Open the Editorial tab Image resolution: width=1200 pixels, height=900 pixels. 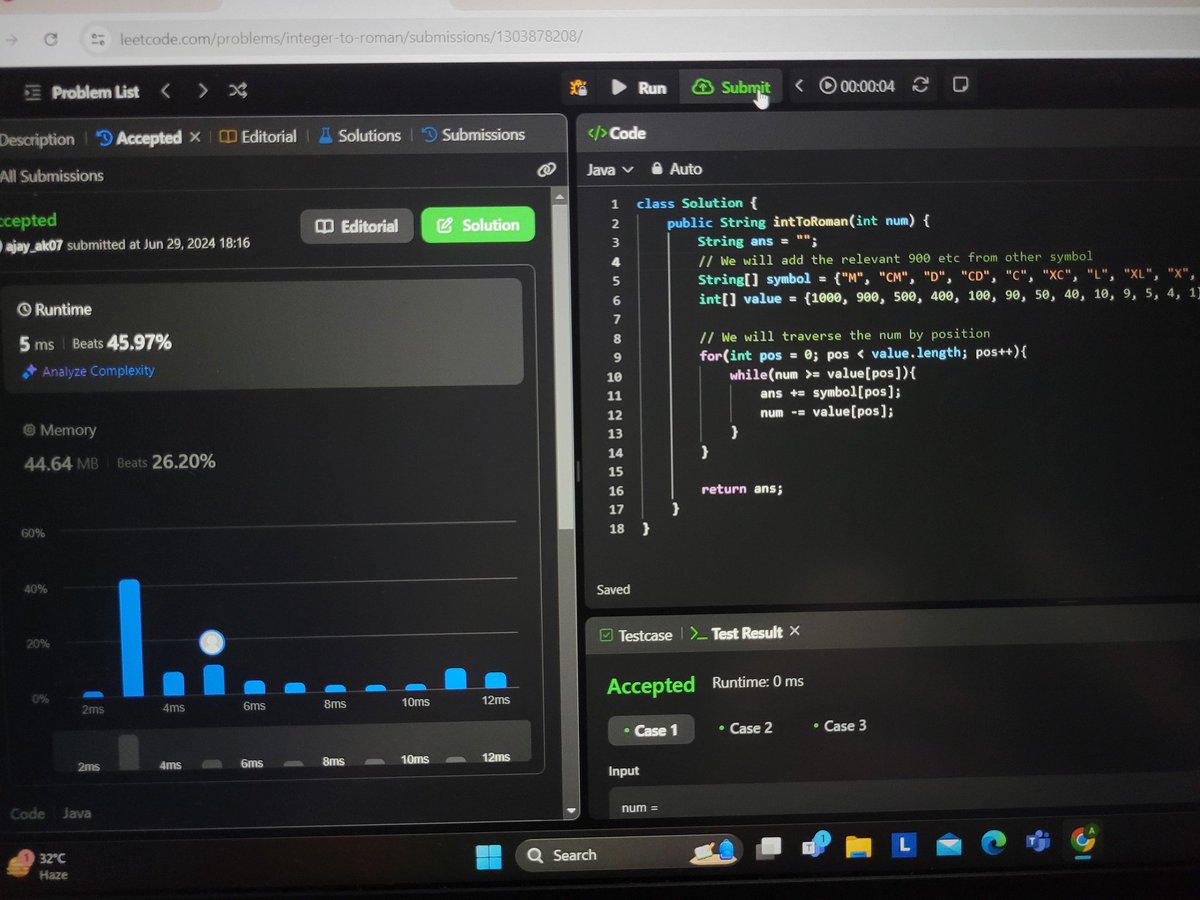(258, 137)
